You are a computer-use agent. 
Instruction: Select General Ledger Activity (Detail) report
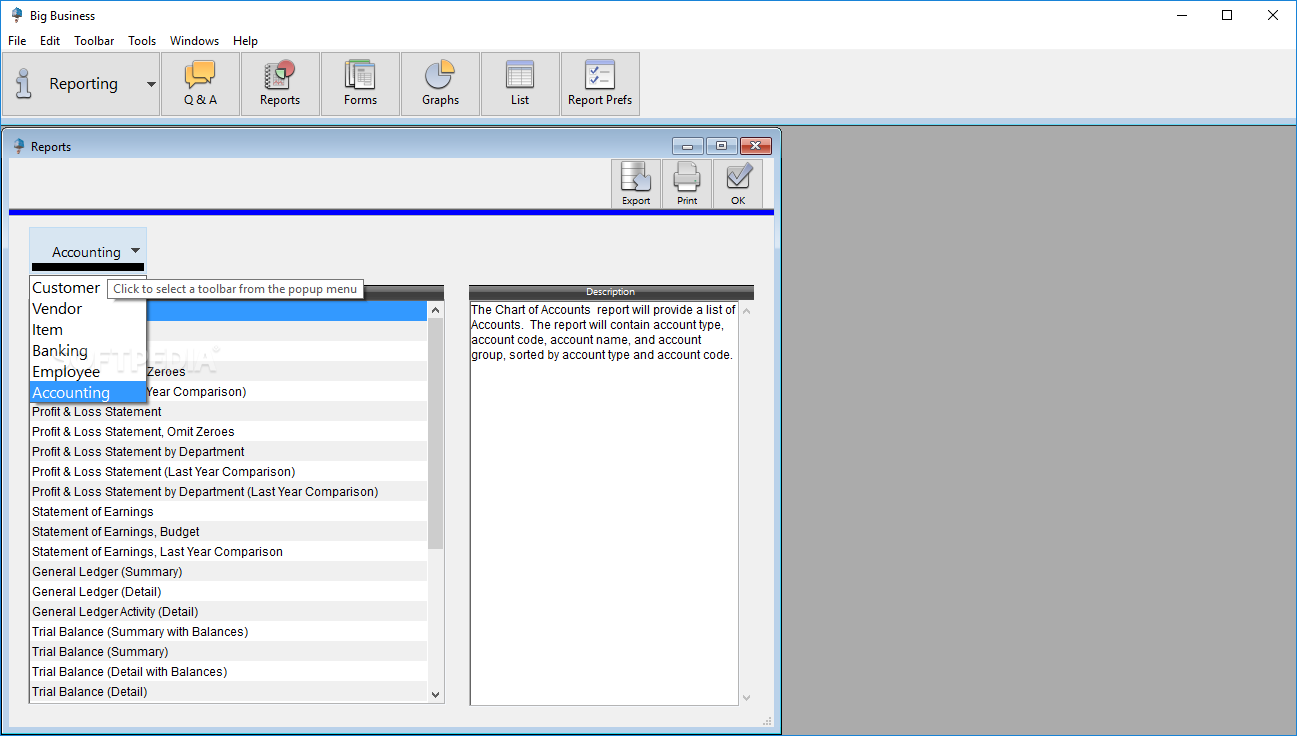point(229,612)
